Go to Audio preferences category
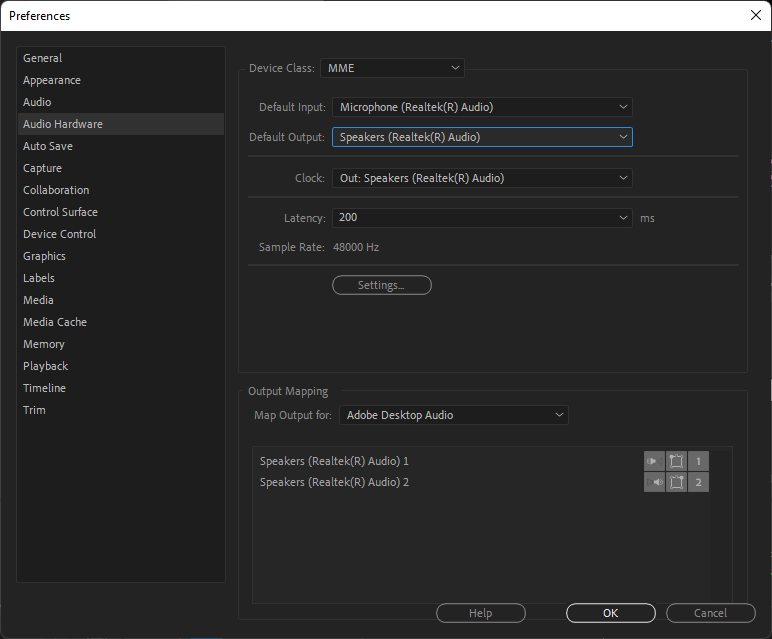Screen dimensions: 772x639 click(x=121, y=102)
